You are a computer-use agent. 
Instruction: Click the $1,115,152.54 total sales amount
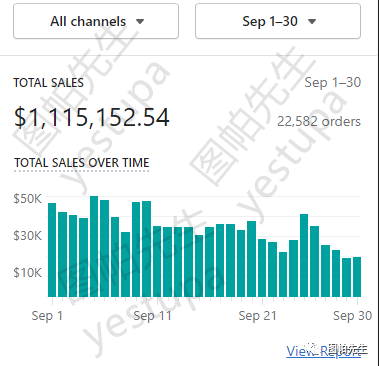[x=92, y=117]
